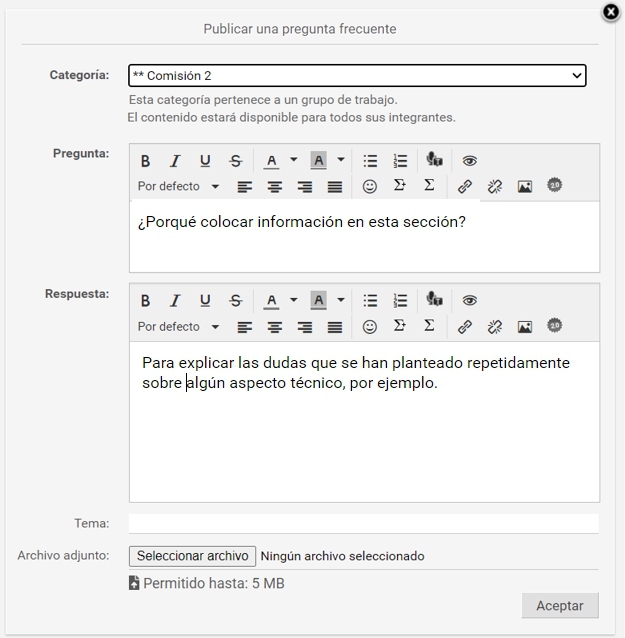Click remove link icon in Pregunta toolbar
625x638 pixels.
[x=494, y=187]
